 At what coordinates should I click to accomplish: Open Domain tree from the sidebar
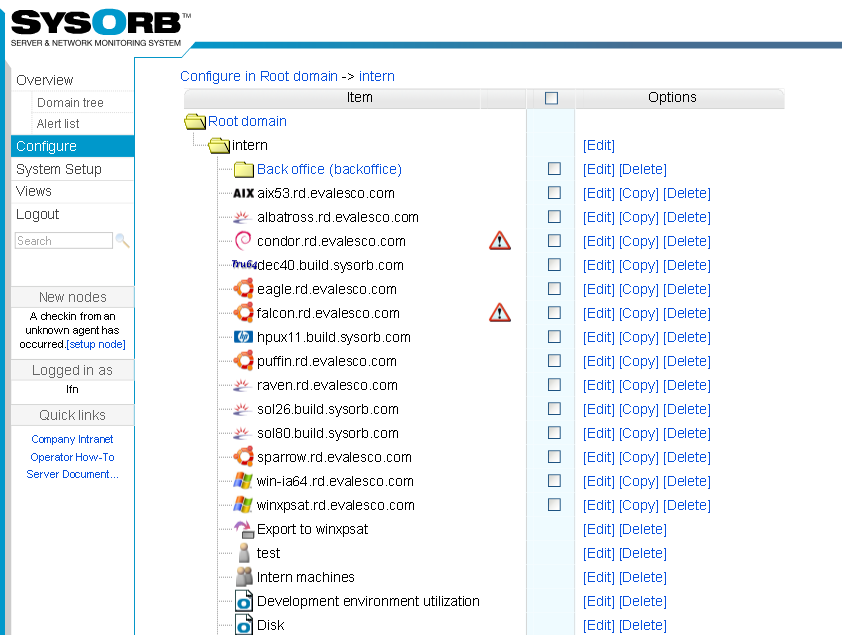click(x=70, y=103)
